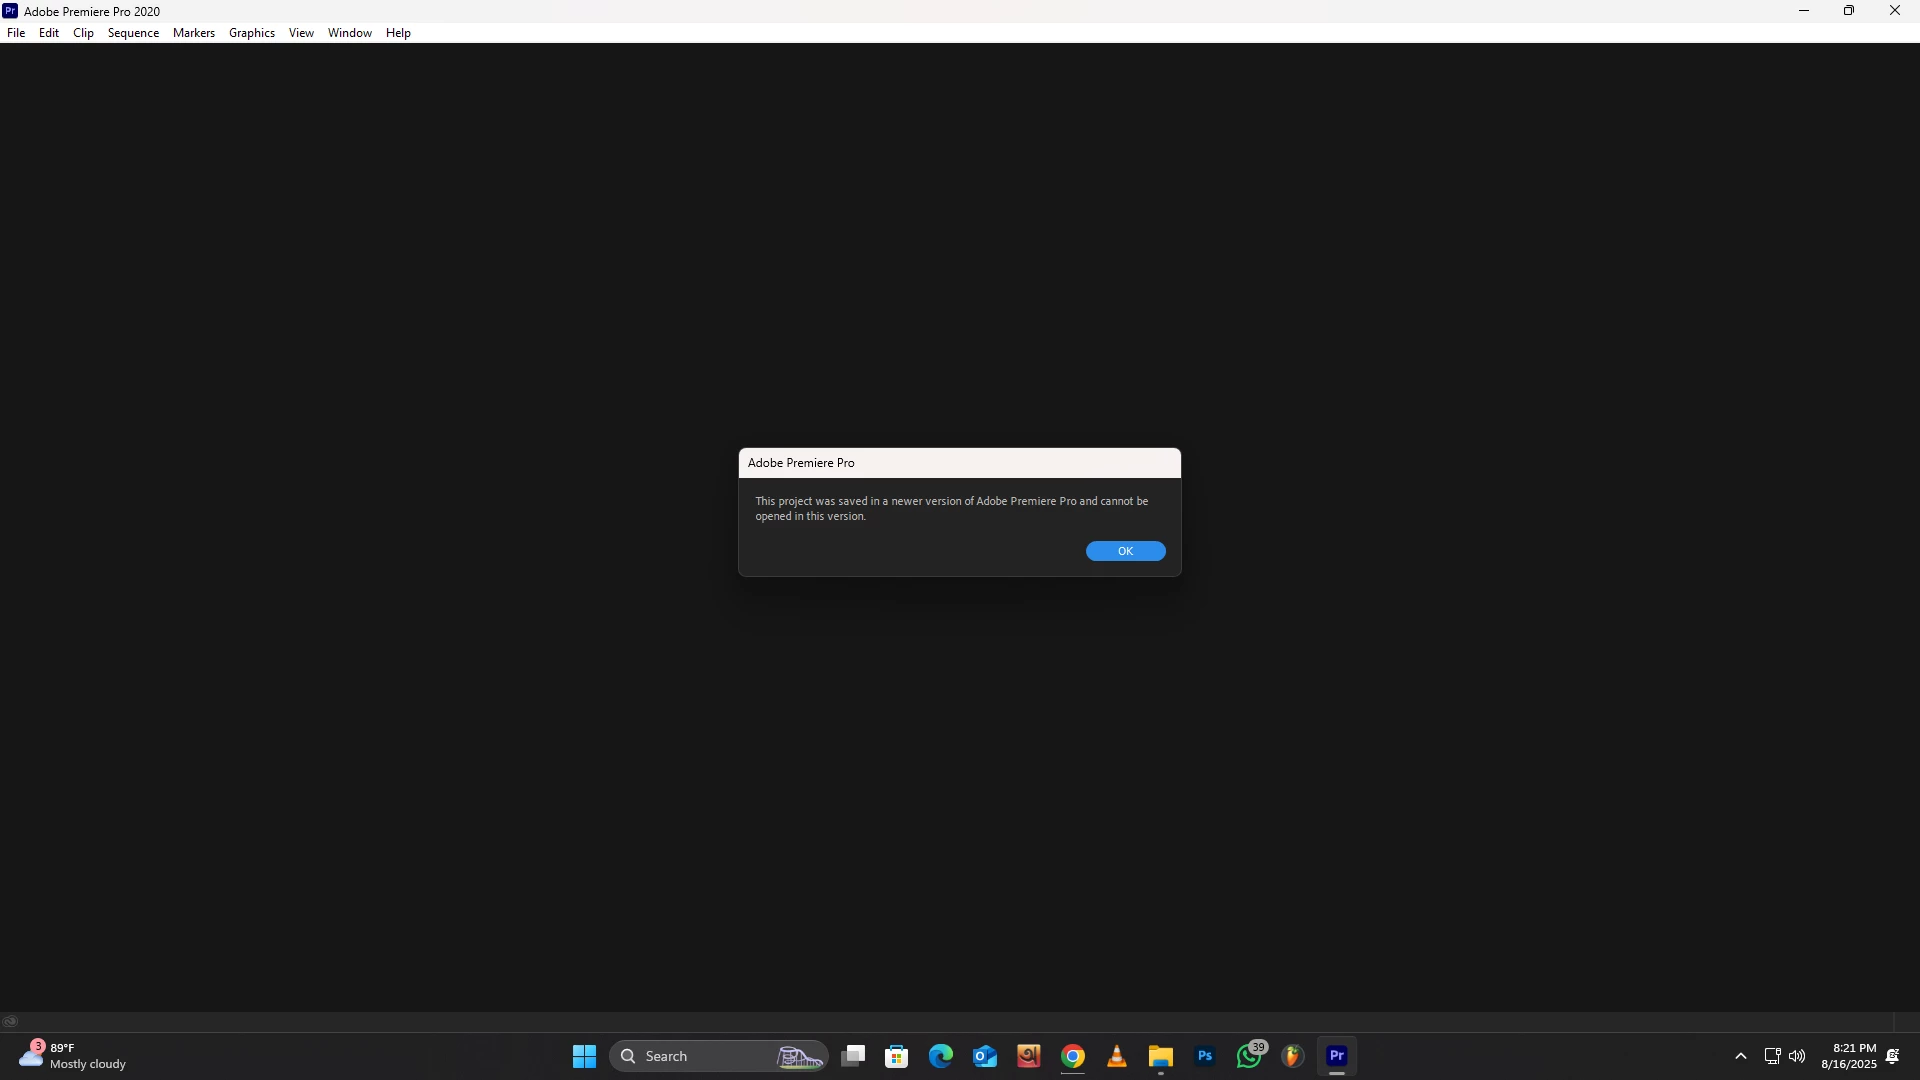Open the Markers menu
The width and height of the screenshot is (1920, 1080).
pos(193,33)
